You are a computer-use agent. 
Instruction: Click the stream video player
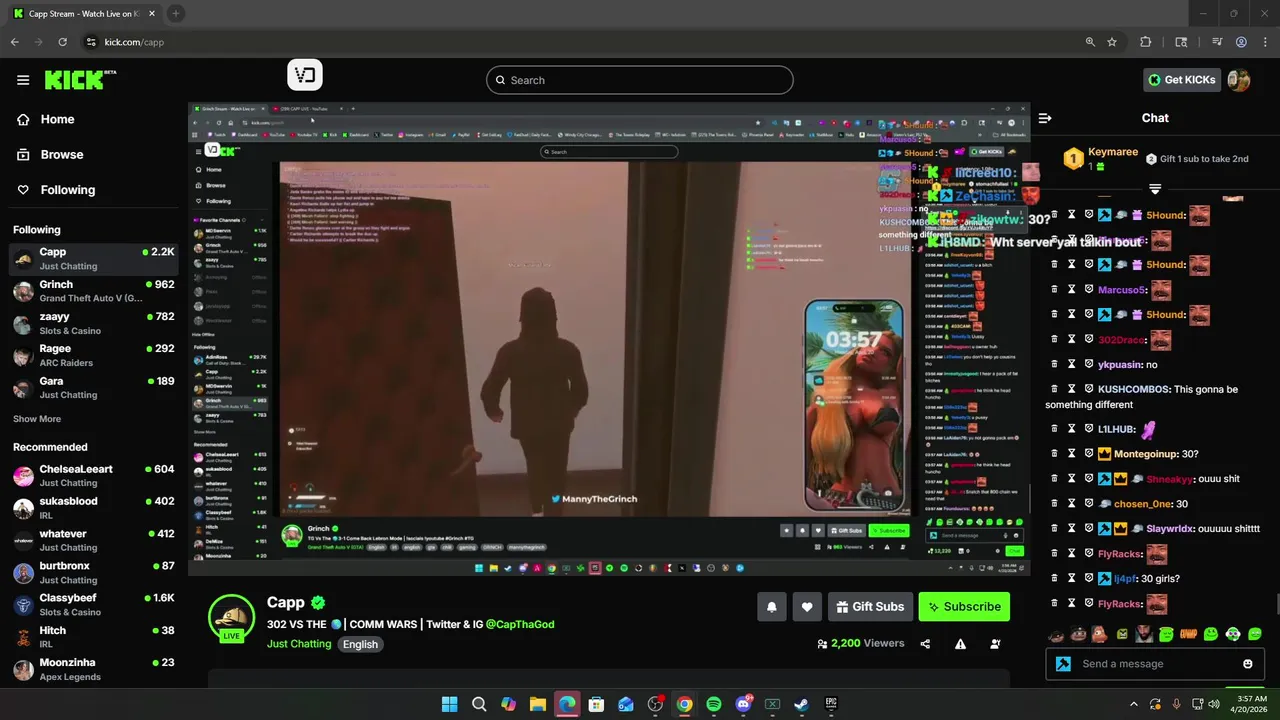(609, 338)
